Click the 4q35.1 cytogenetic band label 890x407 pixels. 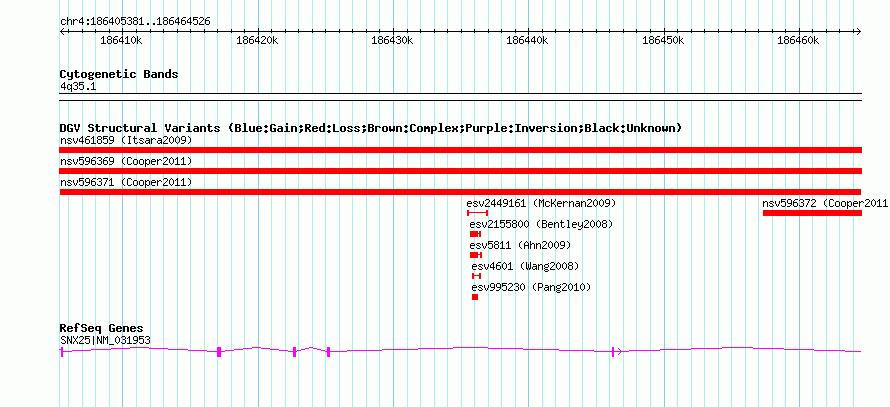[x=77, y=86]
